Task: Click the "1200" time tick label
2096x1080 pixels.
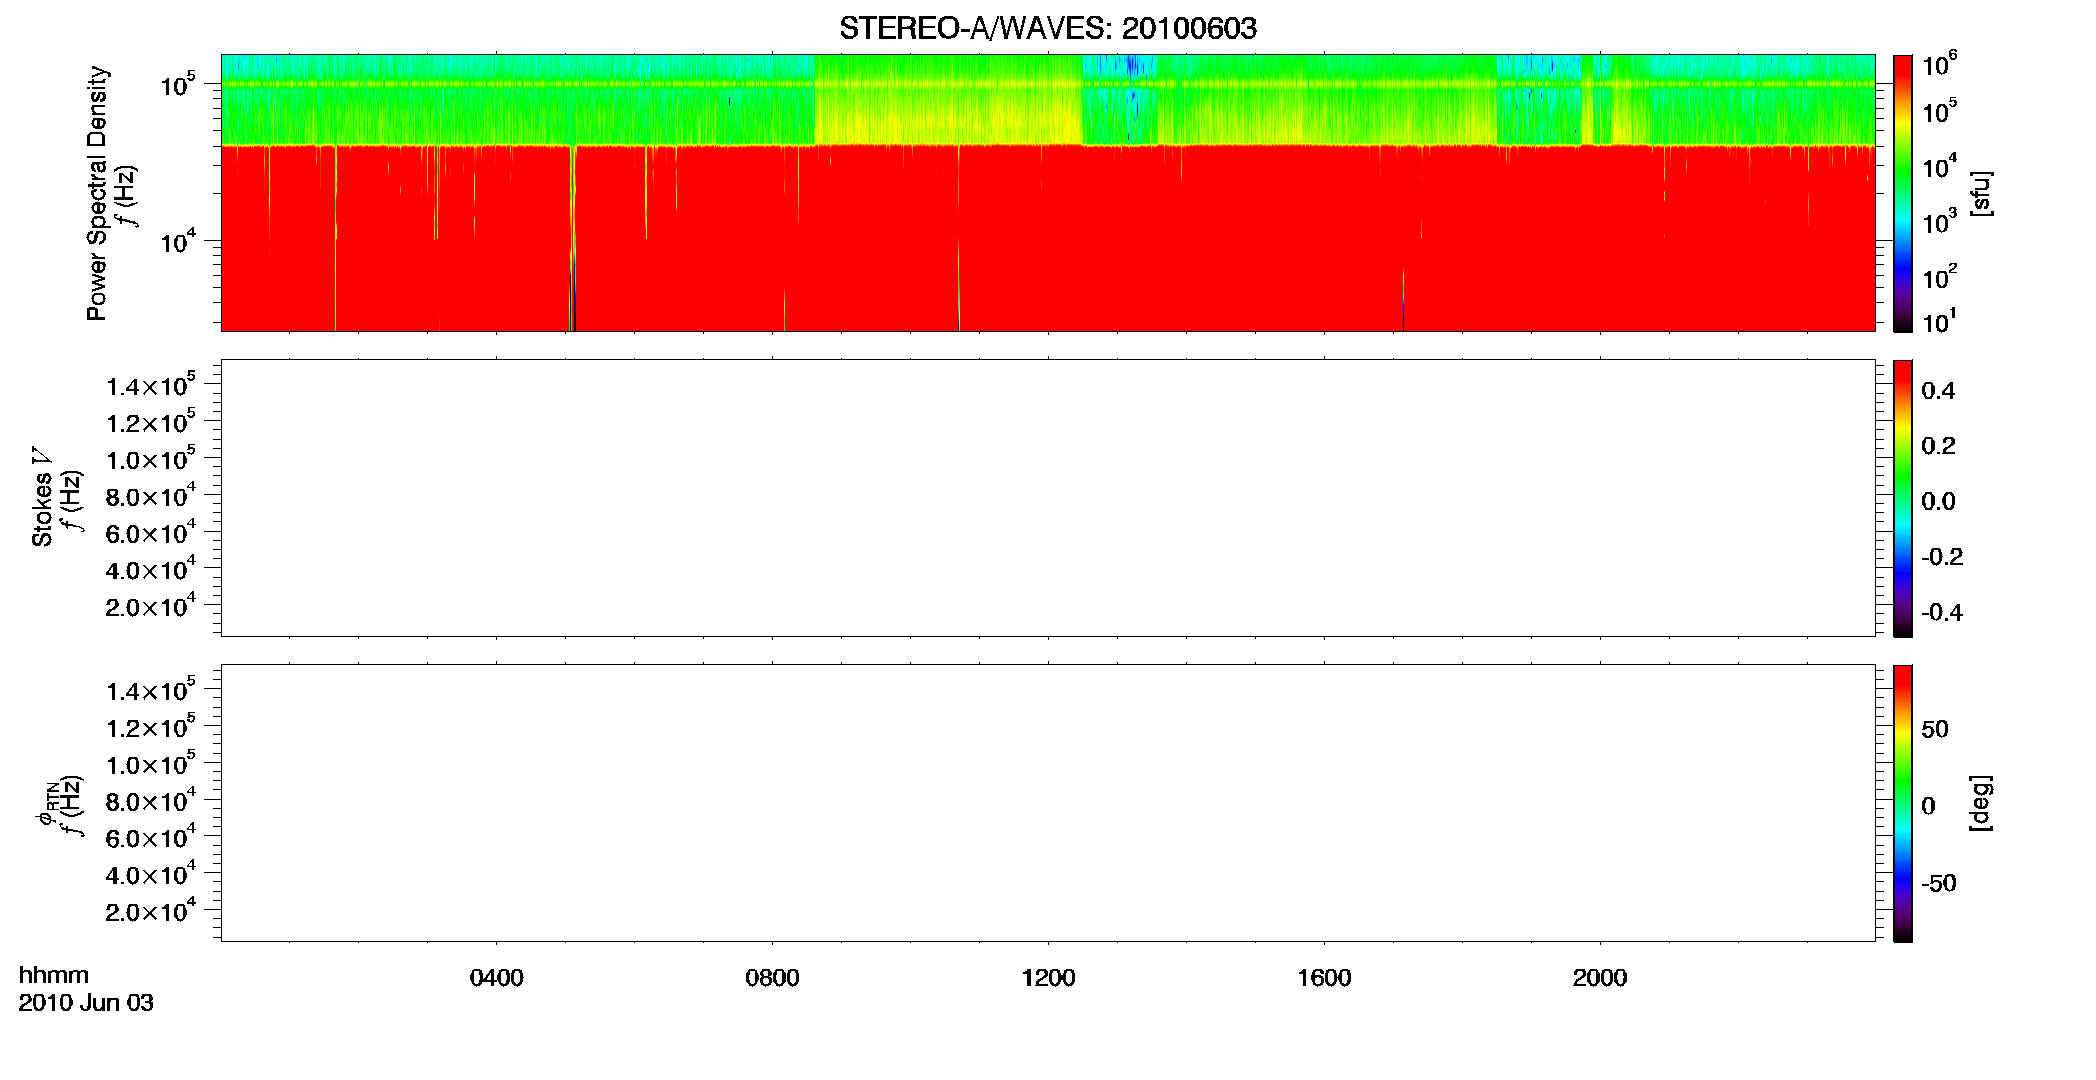Action: 1048,977
